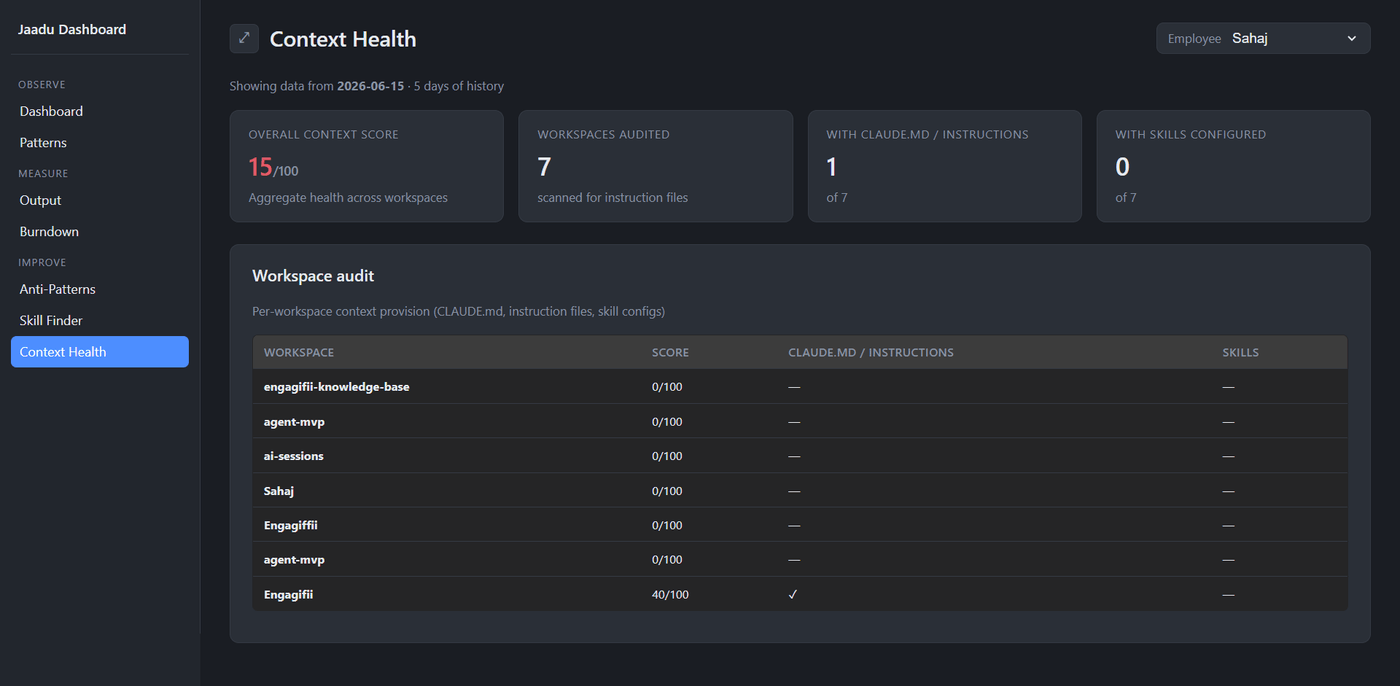Click the With CLAUDE.md / Instructions card
Screen dimensions: 1400x686
(944, 166)
